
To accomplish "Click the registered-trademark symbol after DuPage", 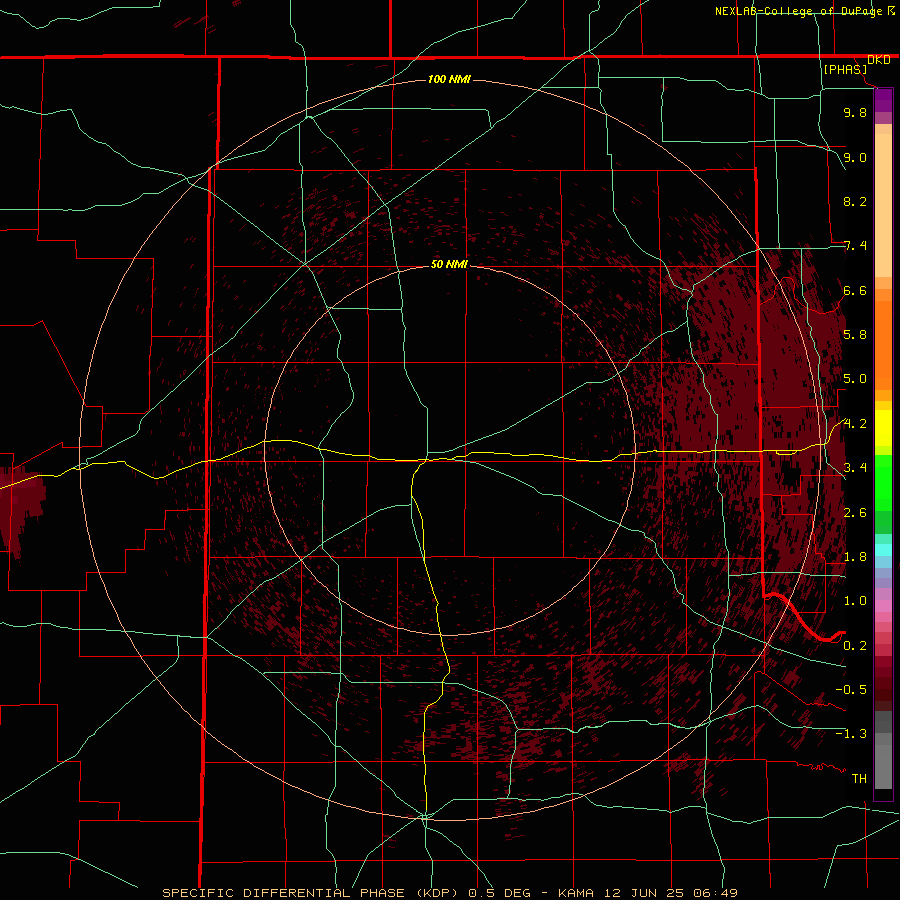I will click(x=891, y=10).
